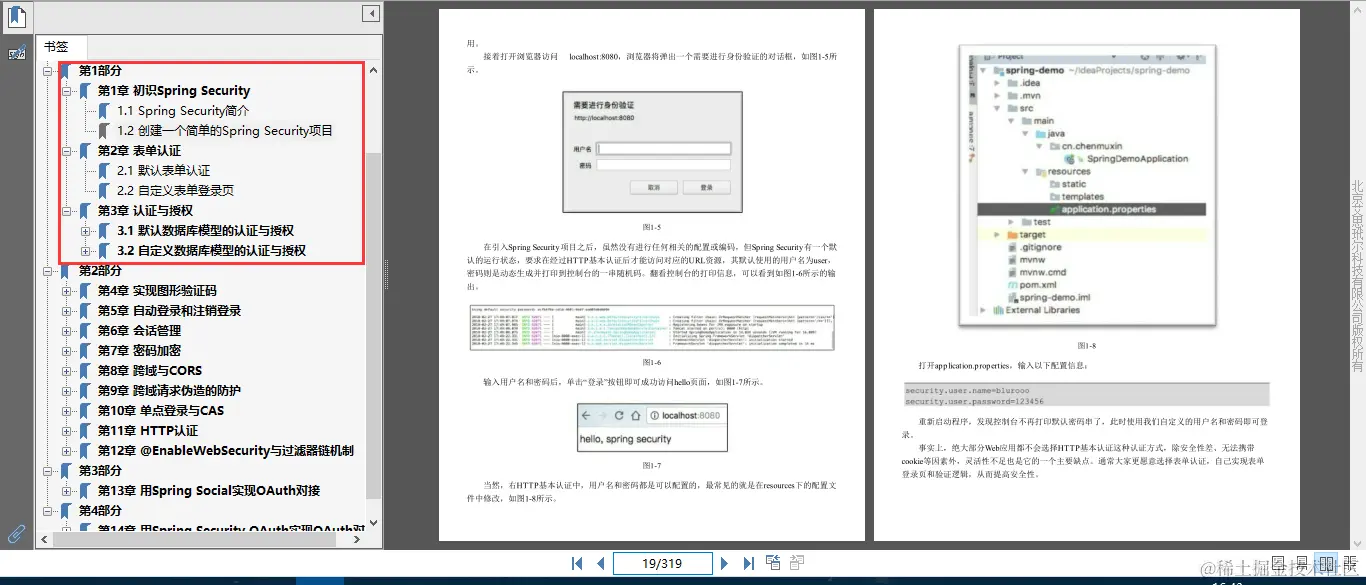The width and height of the screenshot is (1366, 585).
Task: Click the page number field showing 19/319
Action: [662, 562]
